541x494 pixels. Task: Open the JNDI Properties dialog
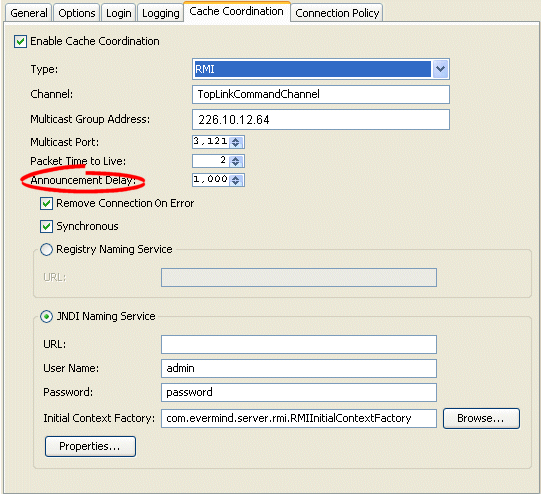tap(90, 446)
